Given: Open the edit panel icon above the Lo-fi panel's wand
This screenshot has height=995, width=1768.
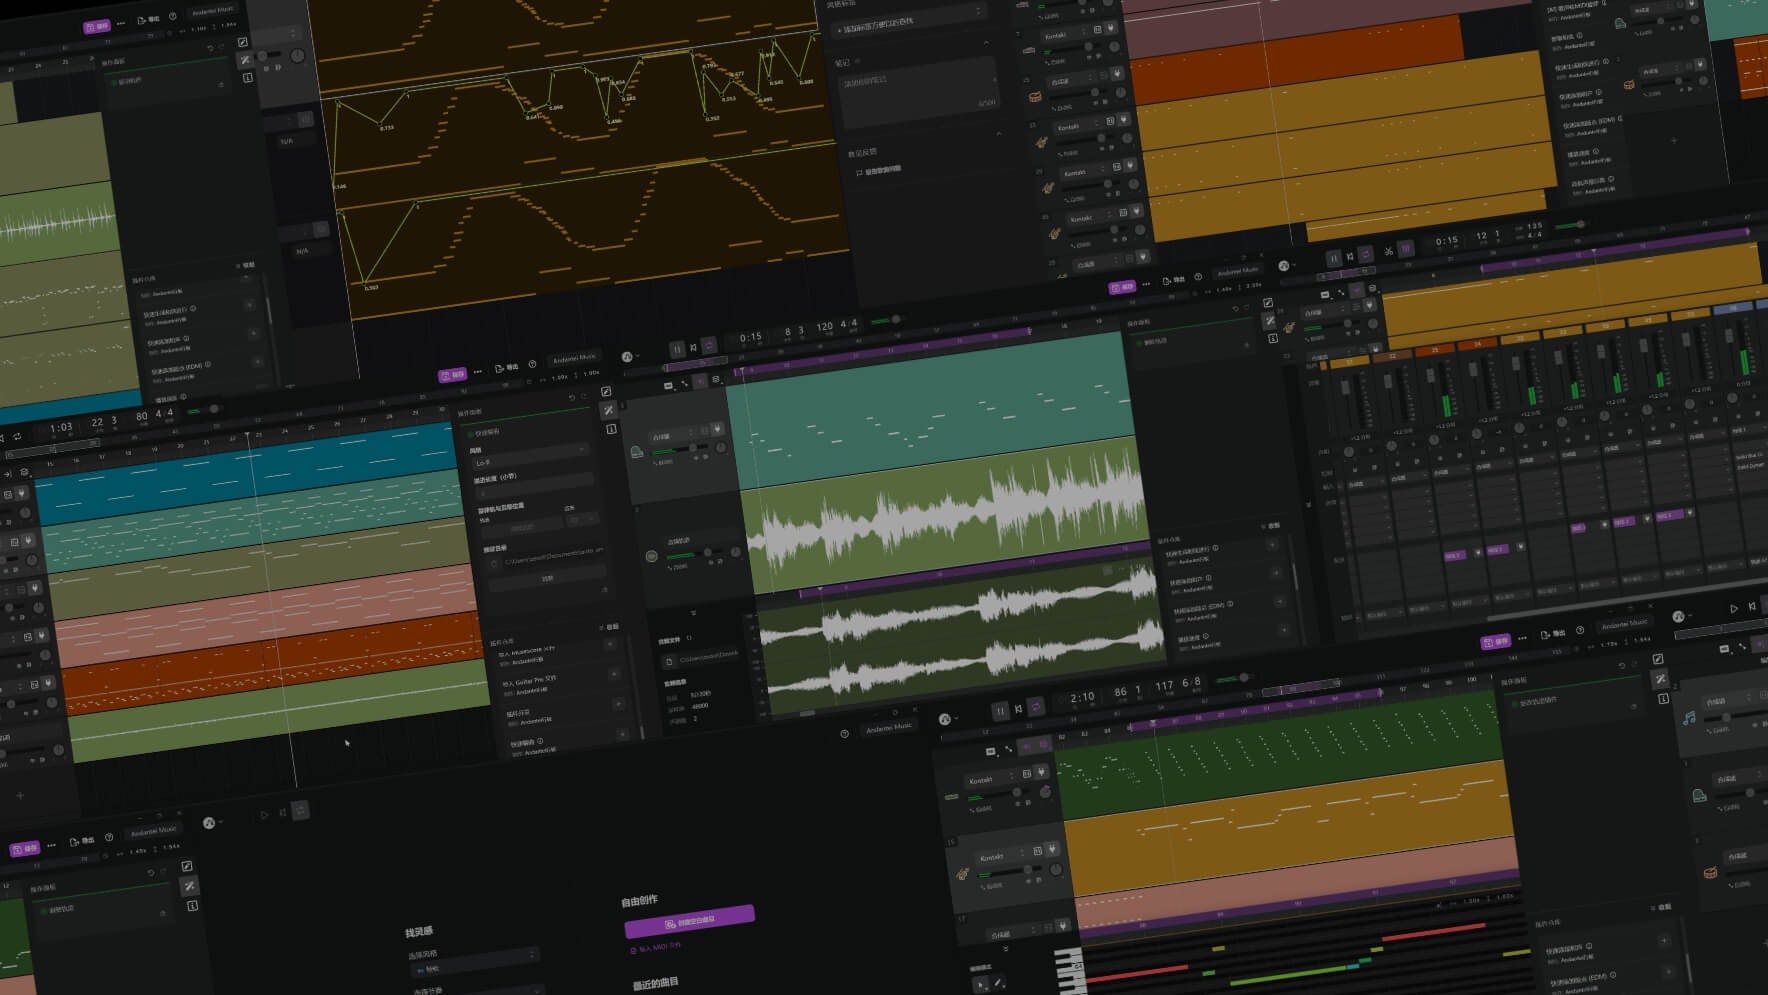Looking at the screenshot, I should pos(607,392).
